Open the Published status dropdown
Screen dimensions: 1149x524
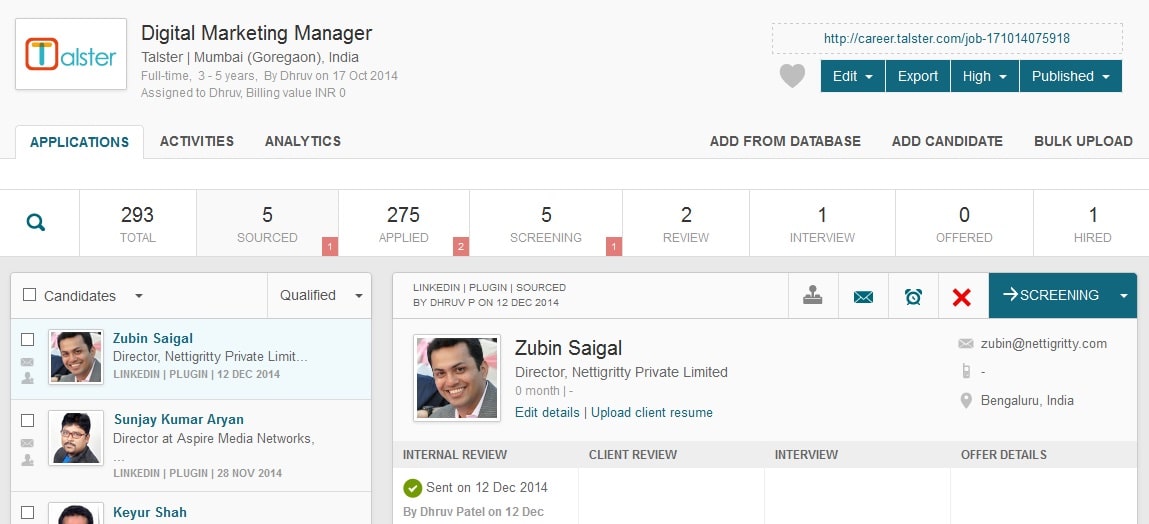pos(1070,76)
